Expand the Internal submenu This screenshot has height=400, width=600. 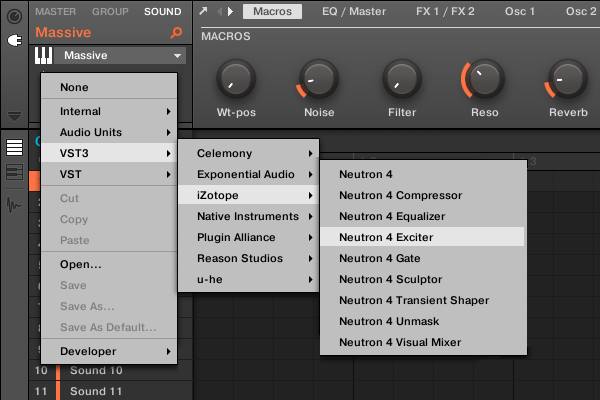point(109,111)
